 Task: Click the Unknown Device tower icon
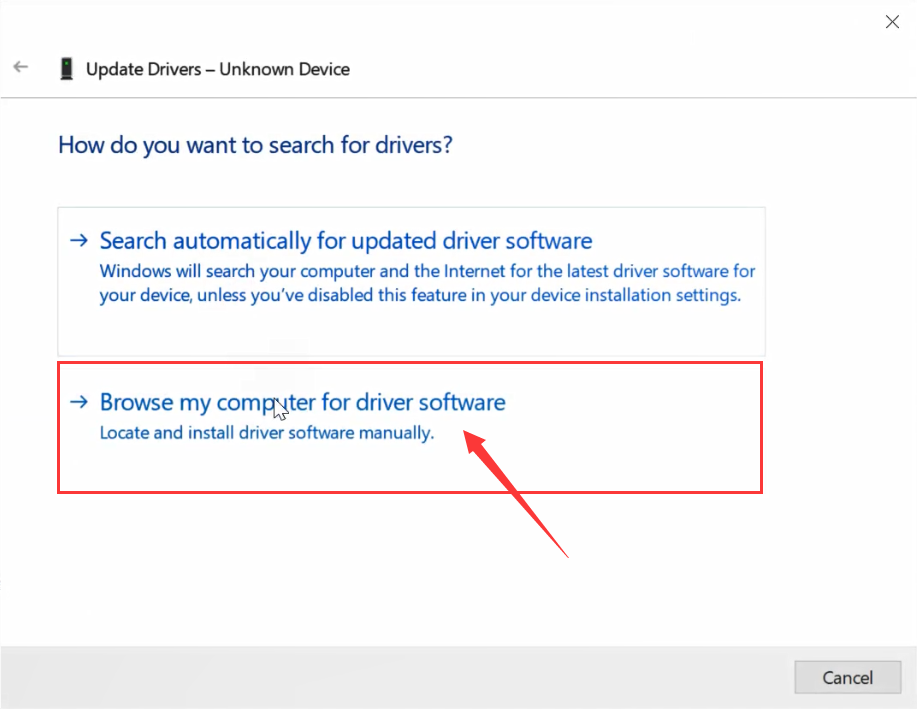(67, 69)
